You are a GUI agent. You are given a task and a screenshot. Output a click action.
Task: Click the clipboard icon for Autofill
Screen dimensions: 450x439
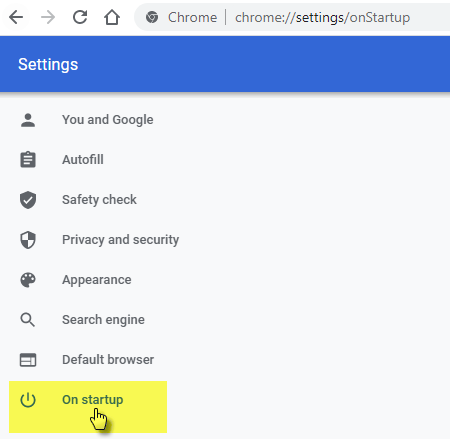[28, 160]
